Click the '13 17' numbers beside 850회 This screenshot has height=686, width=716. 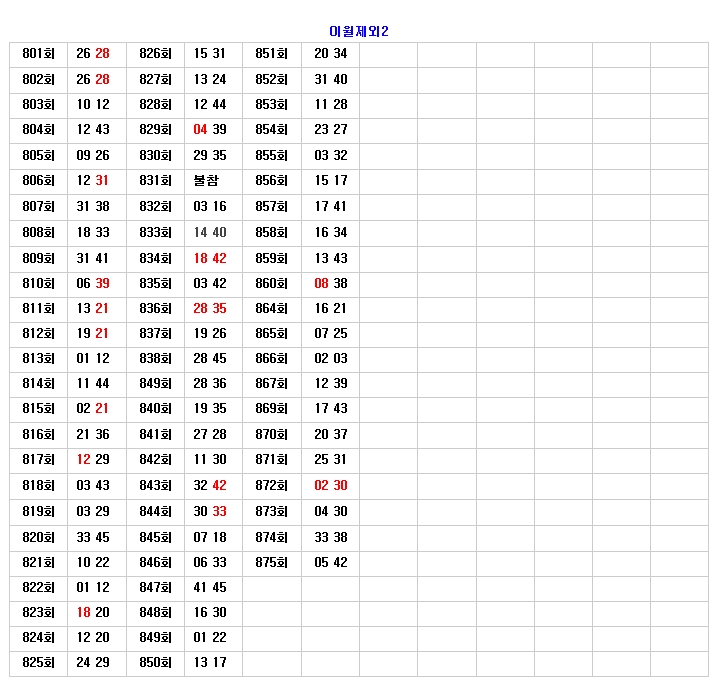(x=210, y=662)
